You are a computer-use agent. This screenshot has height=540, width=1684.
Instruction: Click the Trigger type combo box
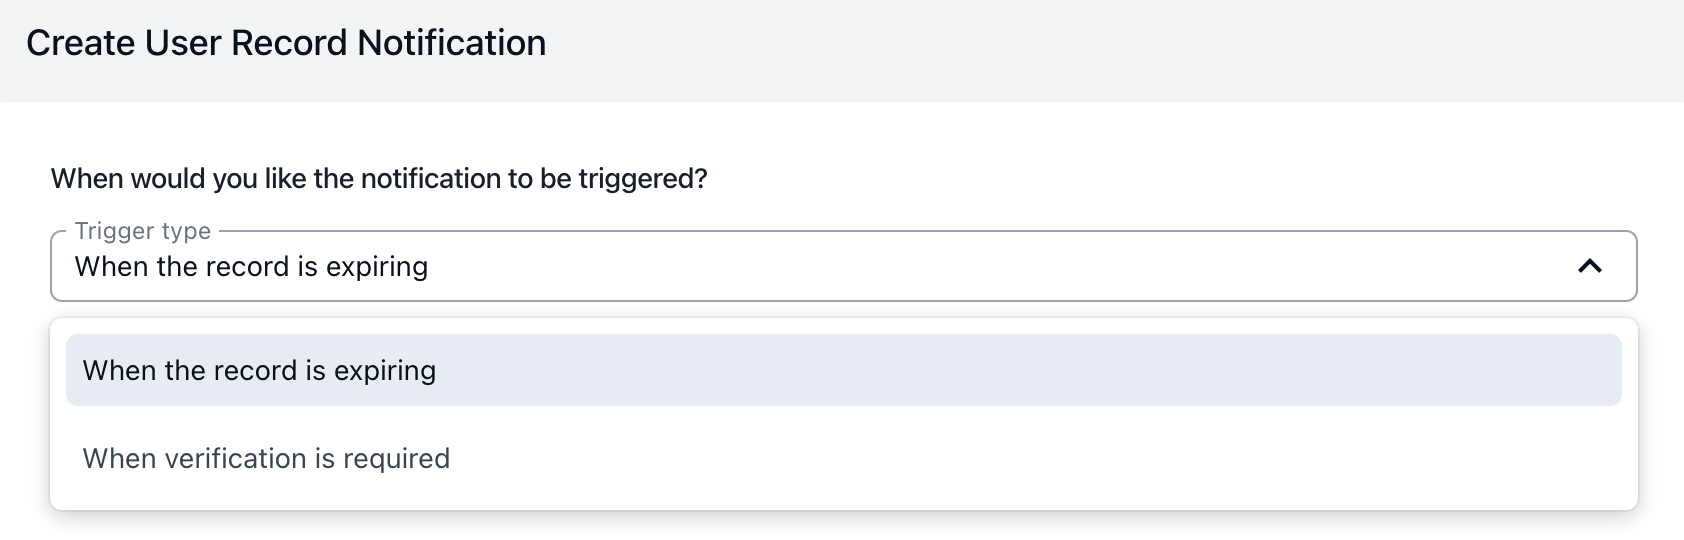(843, 266)
